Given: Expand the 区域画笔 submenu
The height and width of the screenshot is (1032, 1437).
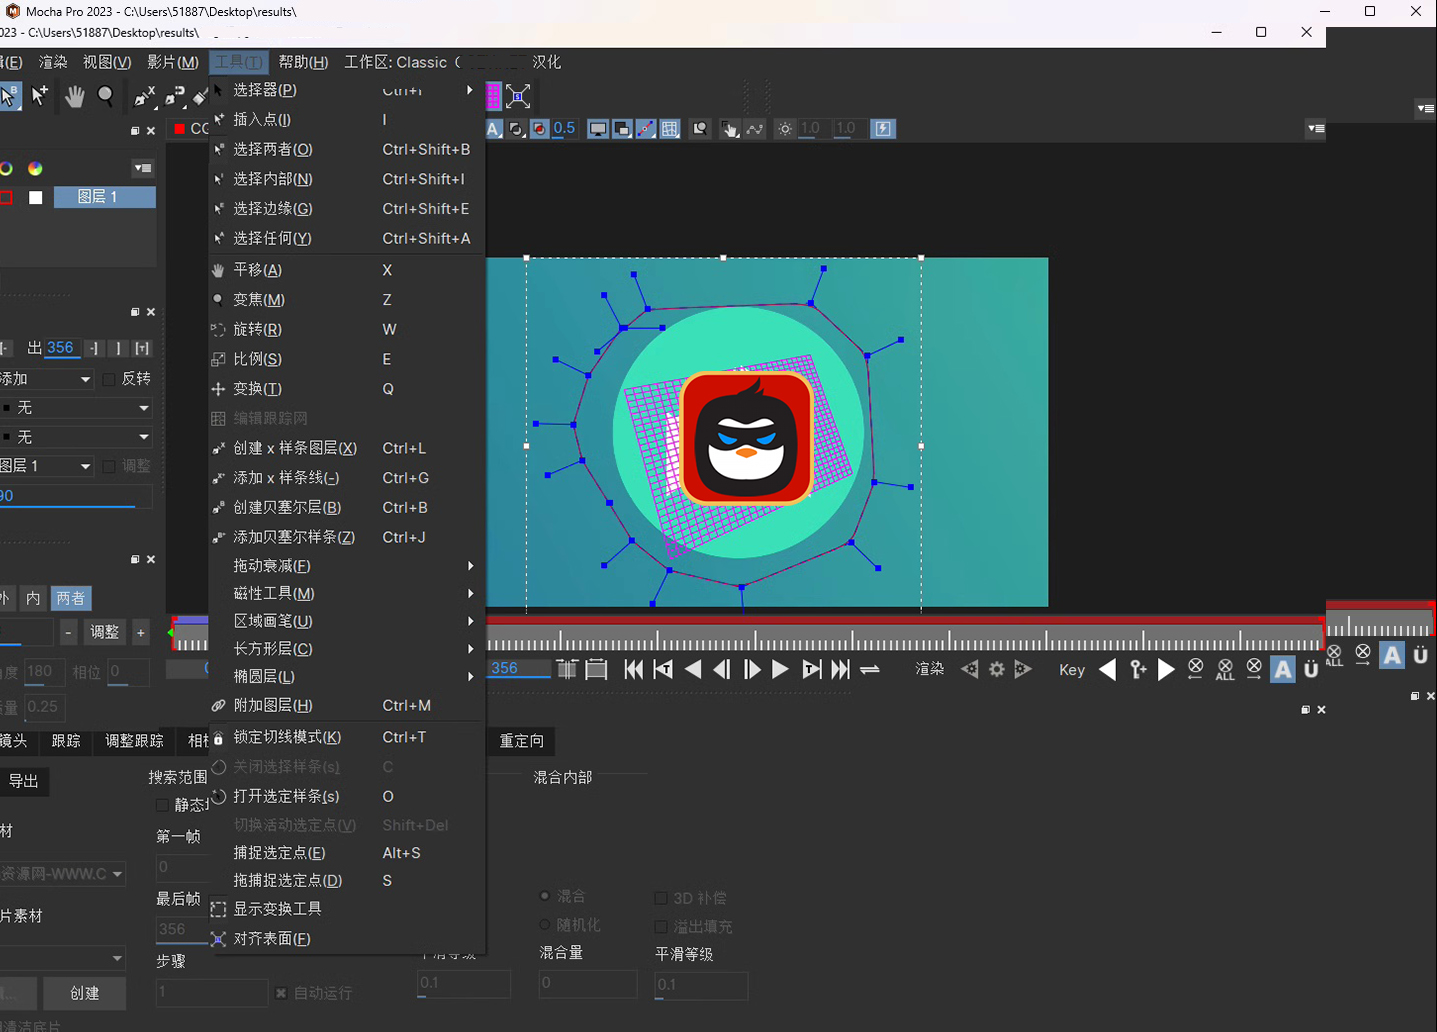Looking at the screenshot, I should point(347,621).
